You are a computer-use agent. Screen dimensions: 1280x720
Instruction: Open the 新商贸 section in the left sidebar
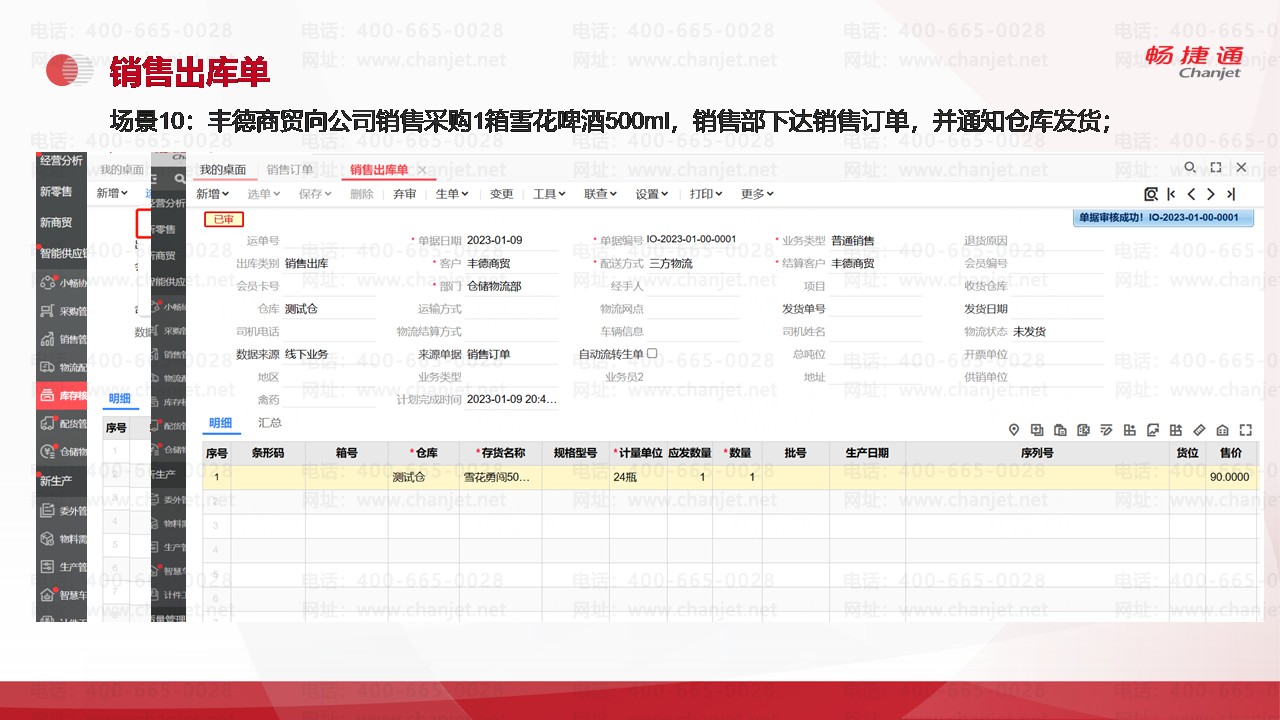(56, 223)
